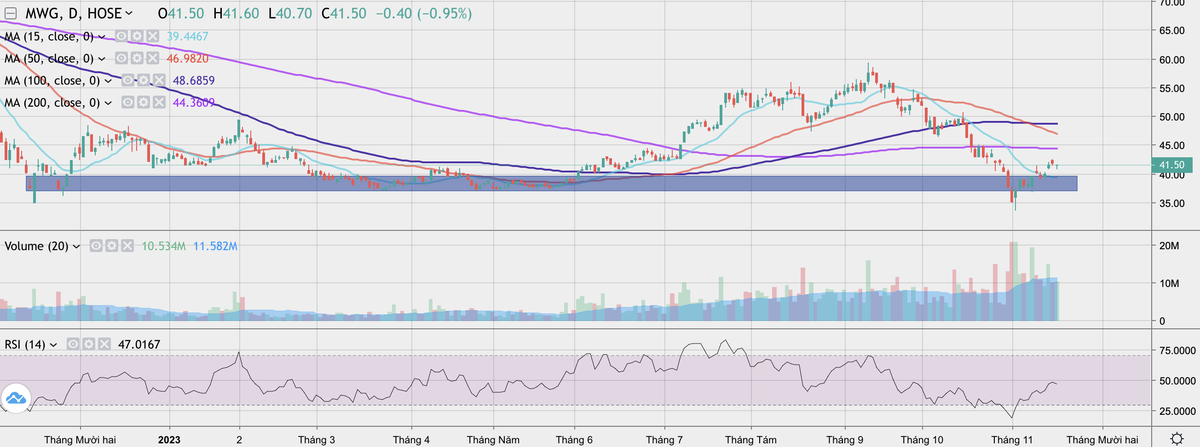1200x447 pixels.
Task: Hide the MA 100 indicator line
Action: click(129, 80)
